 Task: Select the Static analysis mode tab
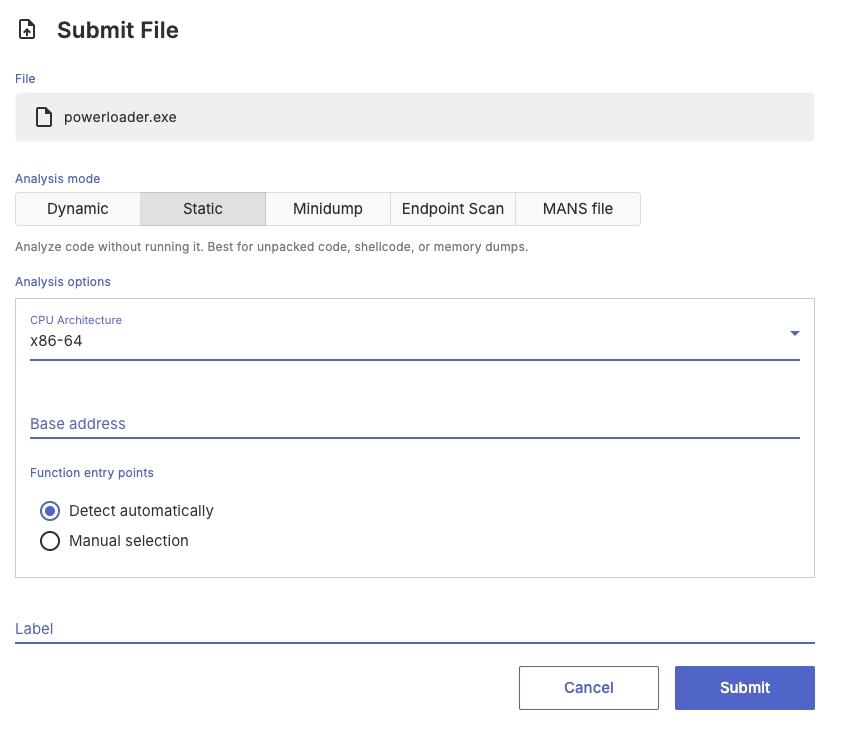tap(203, 209)
